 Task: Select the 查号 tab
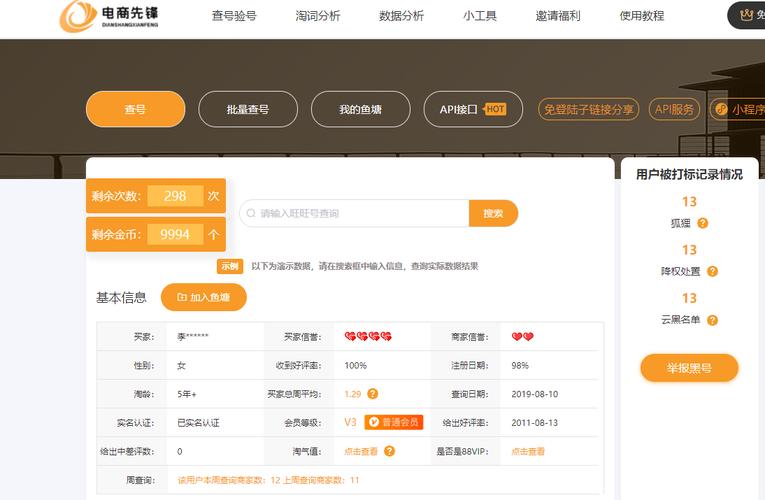click(136, 109)
